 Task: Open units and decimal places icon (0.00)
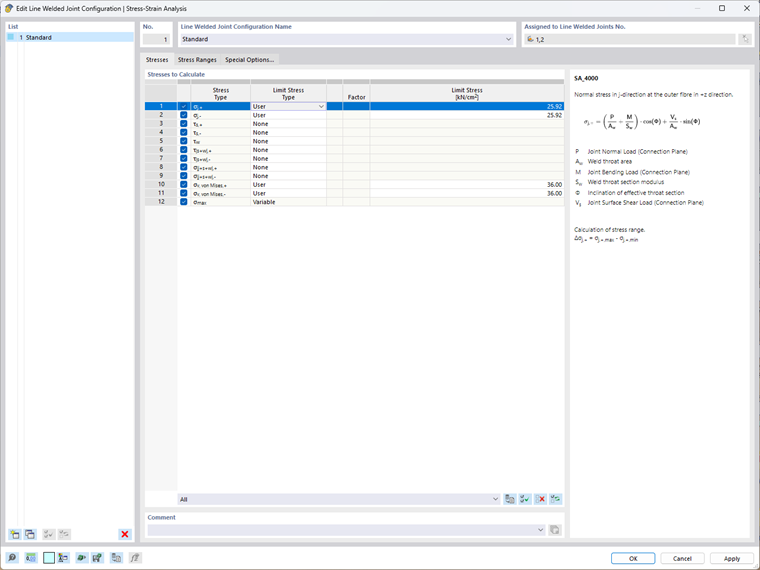(x=31, y=558)
